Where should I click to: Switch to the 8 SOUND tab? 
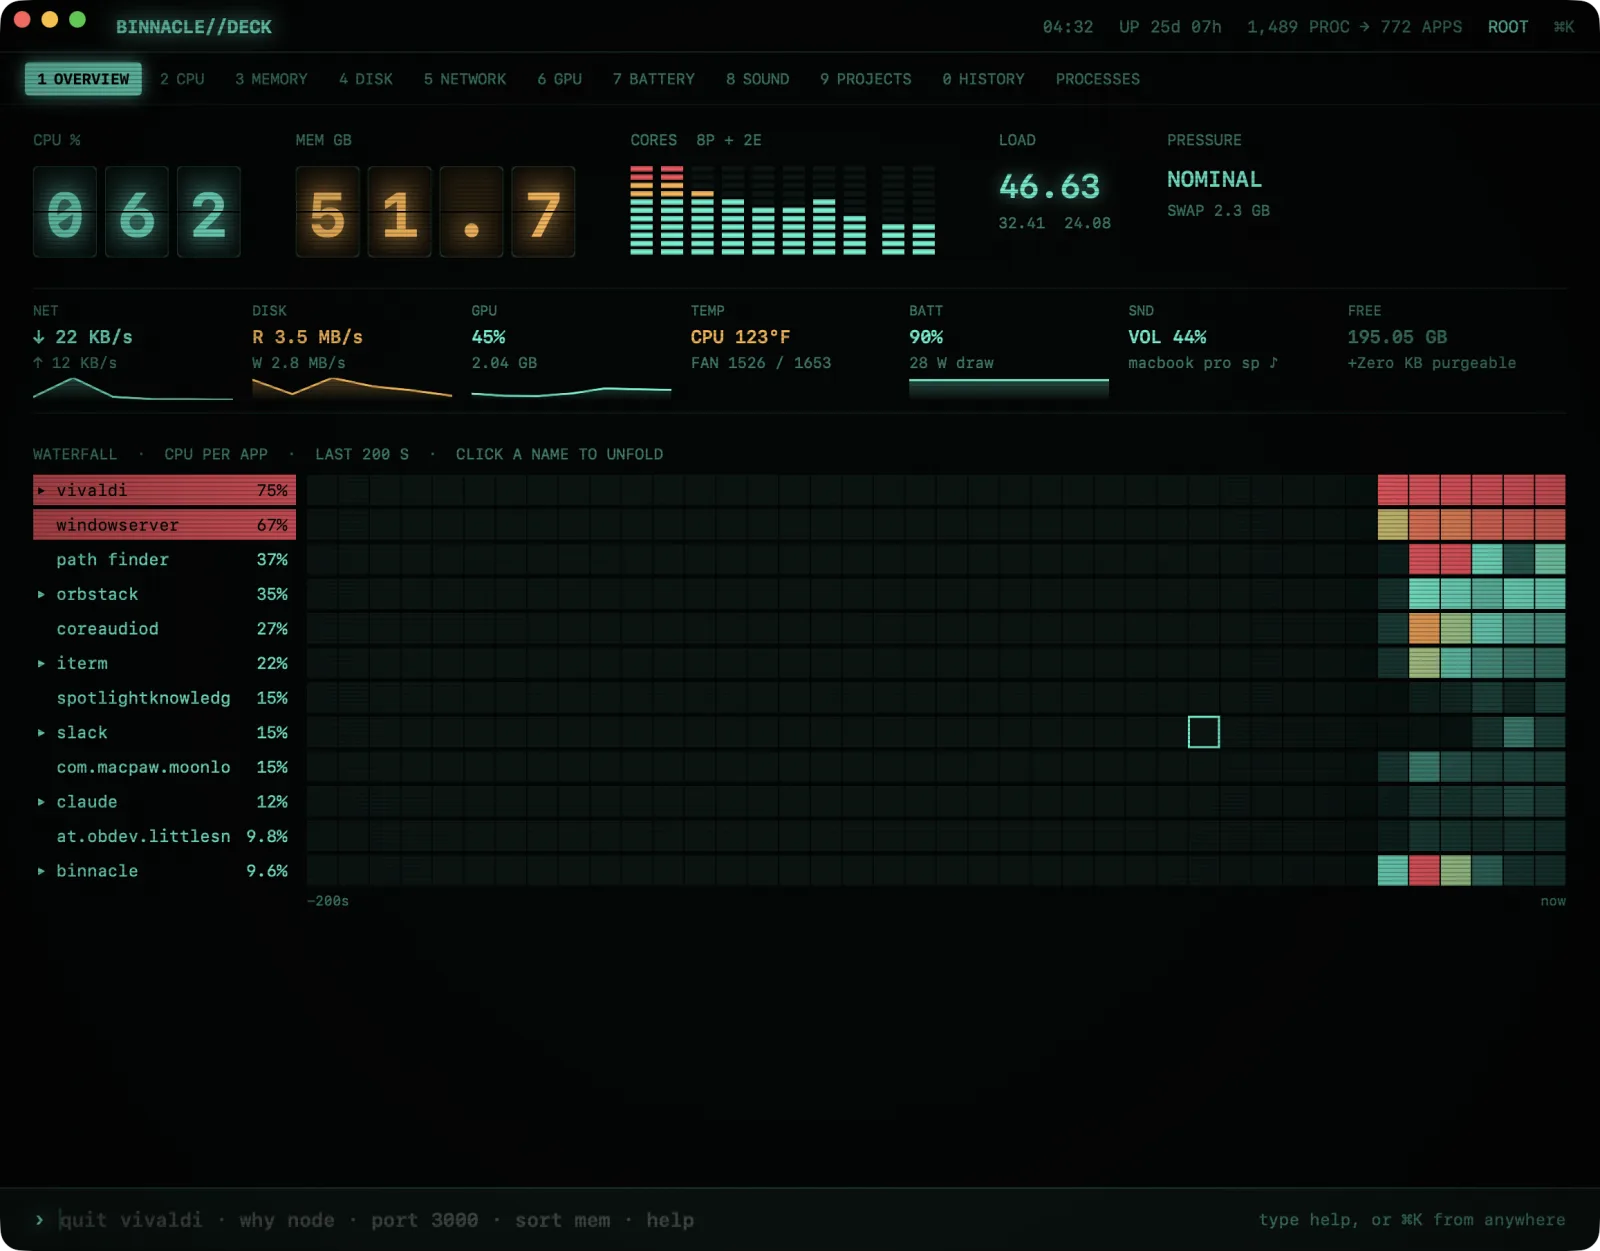click(758, 79)
